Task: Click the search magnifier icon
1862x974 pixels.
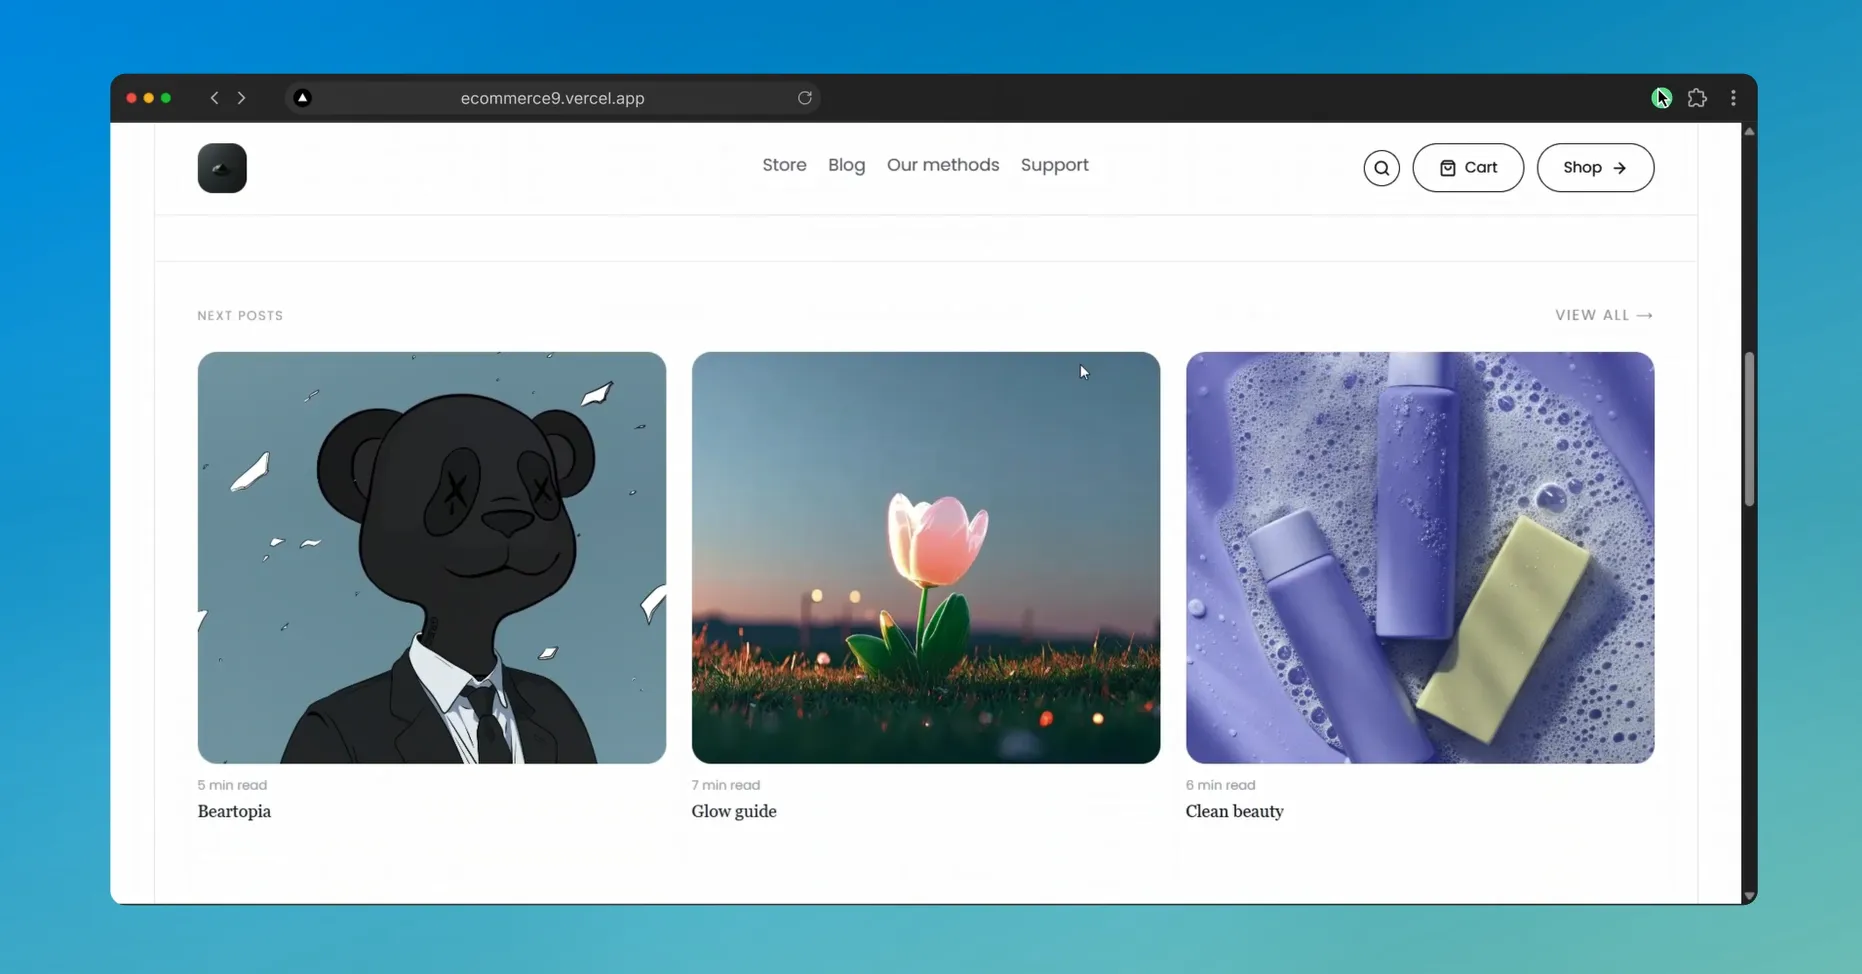Action: tap(1381, 168)
